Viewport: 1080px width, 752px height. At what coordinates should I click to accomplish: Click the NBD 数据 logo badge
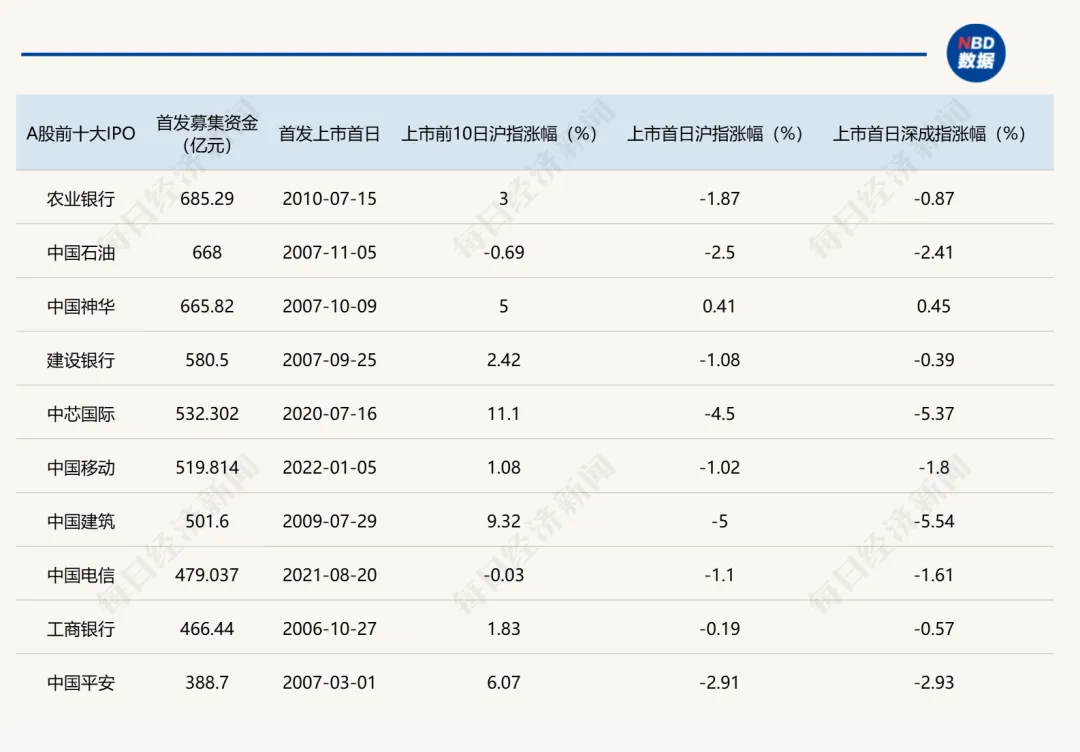(975, 53)
